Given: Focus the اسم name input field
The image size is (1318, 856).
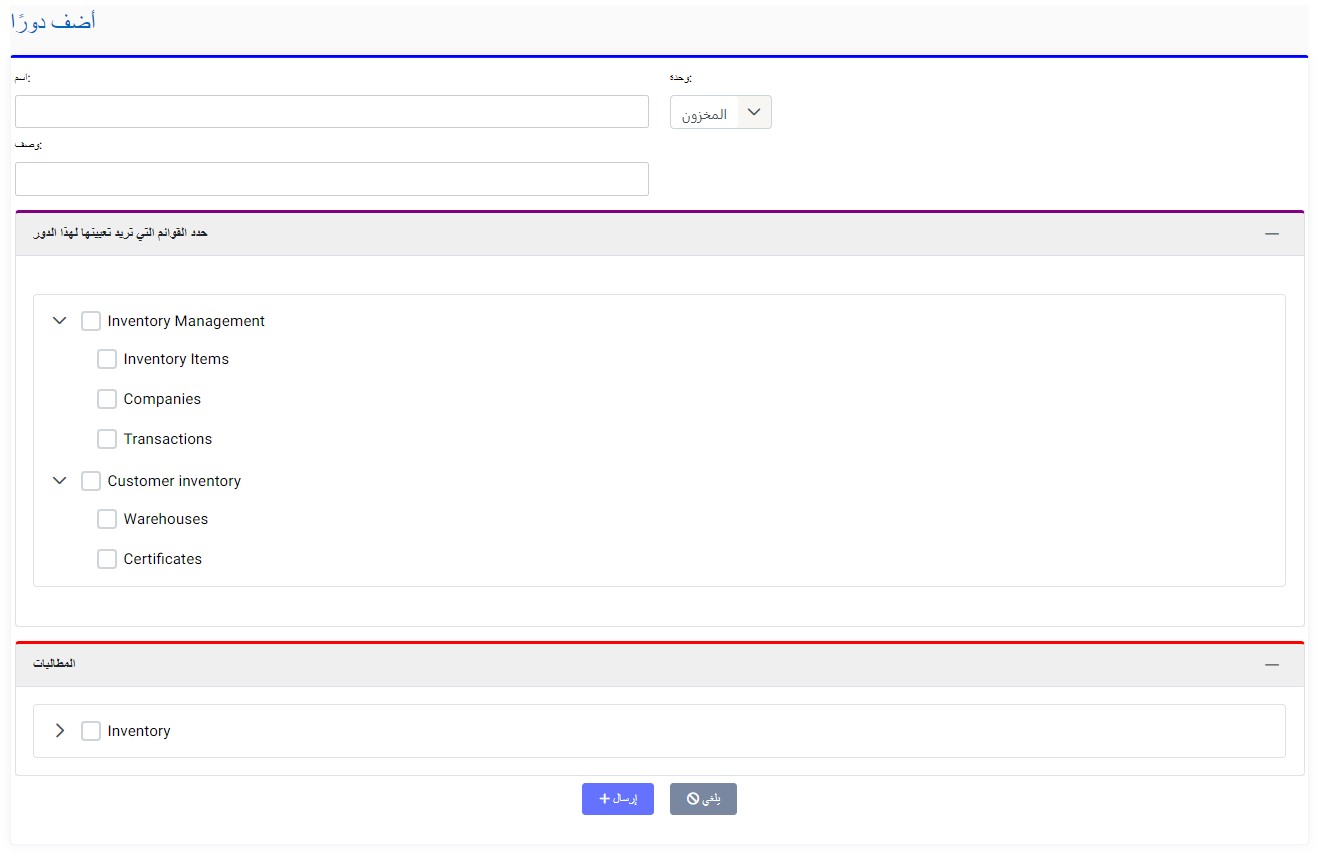Looking at the screenshot, I should pos(331,112).
